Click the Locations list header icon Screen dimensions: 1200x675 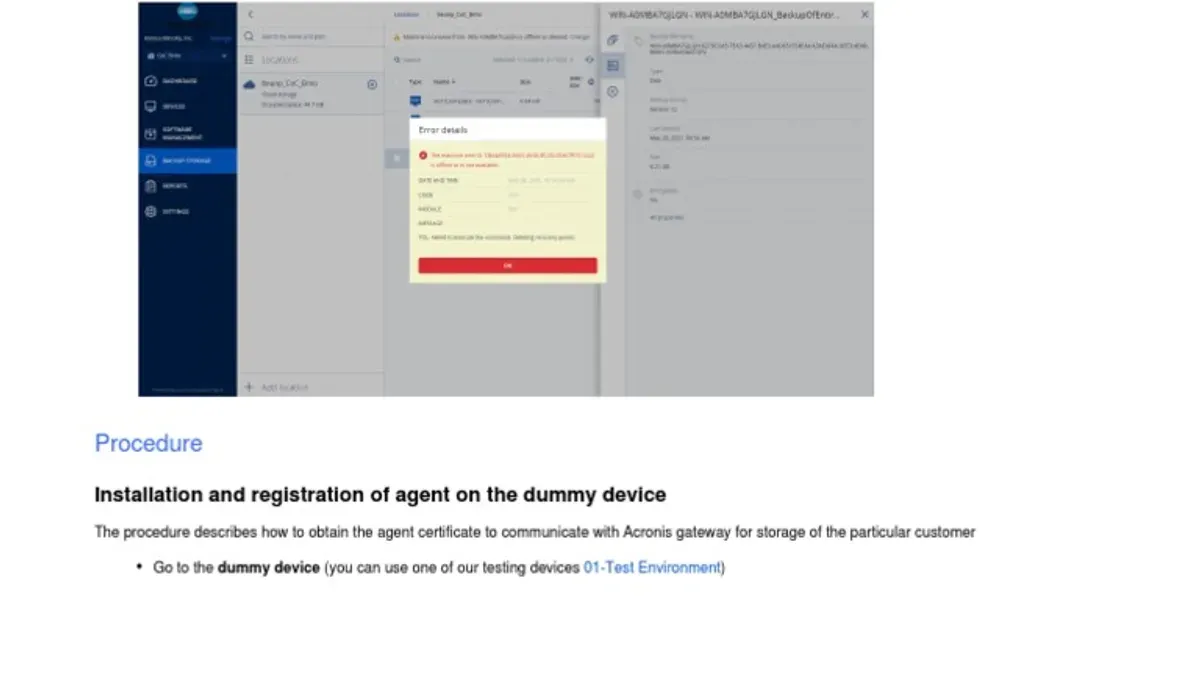(x=250, y=60)
